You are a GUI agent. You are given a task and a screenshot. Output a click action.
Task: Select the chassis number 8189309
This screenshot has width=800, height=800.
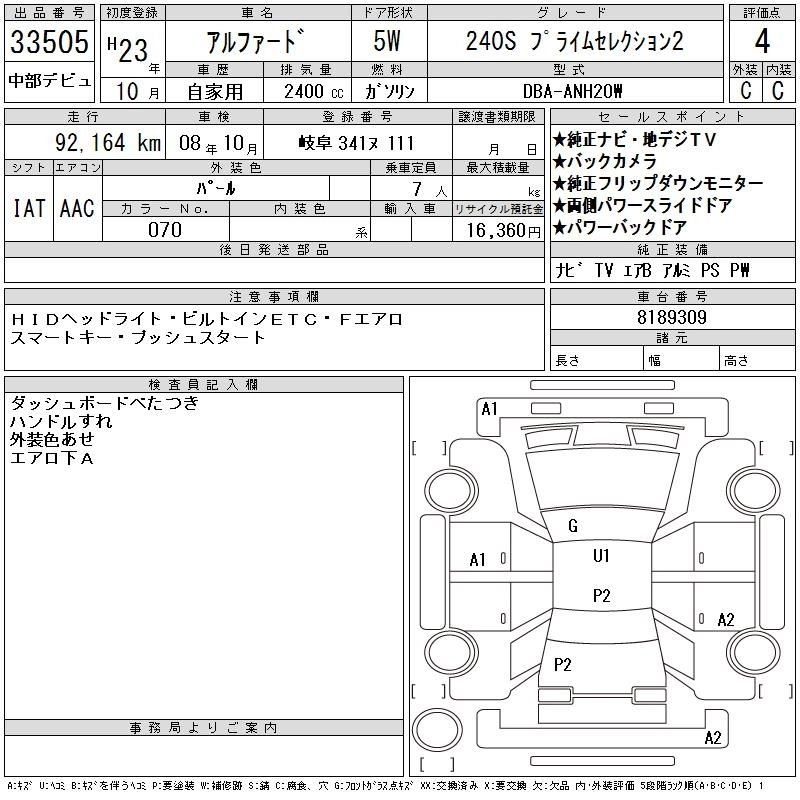click(x=673, y=317)
